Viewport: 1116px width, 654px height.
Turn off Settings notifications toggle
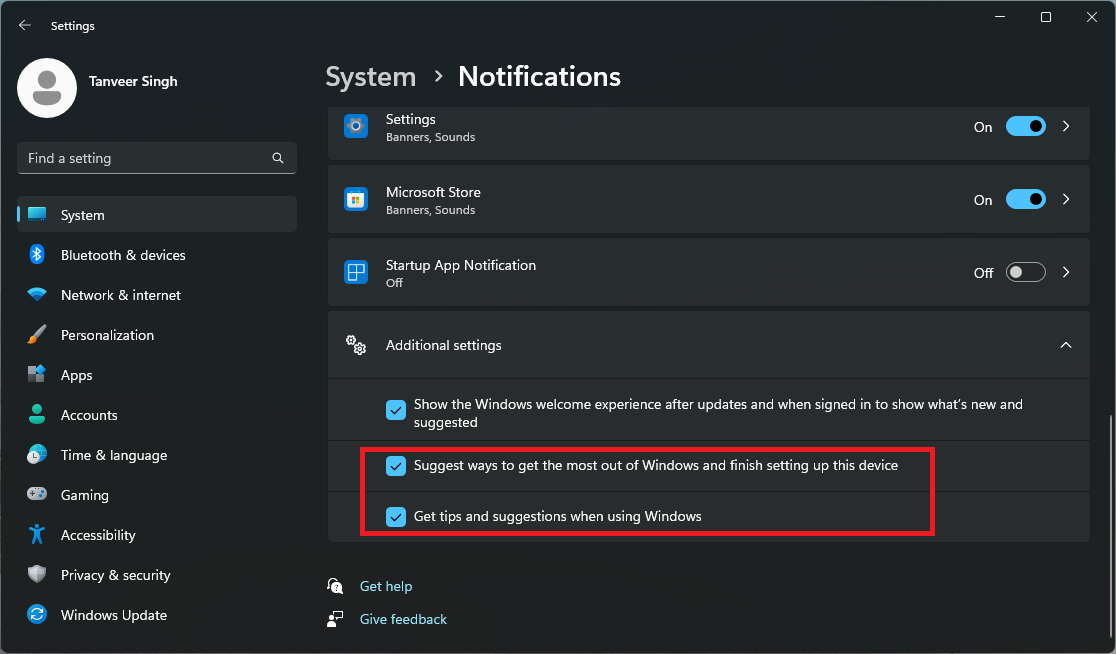[x=1025, y=126]
